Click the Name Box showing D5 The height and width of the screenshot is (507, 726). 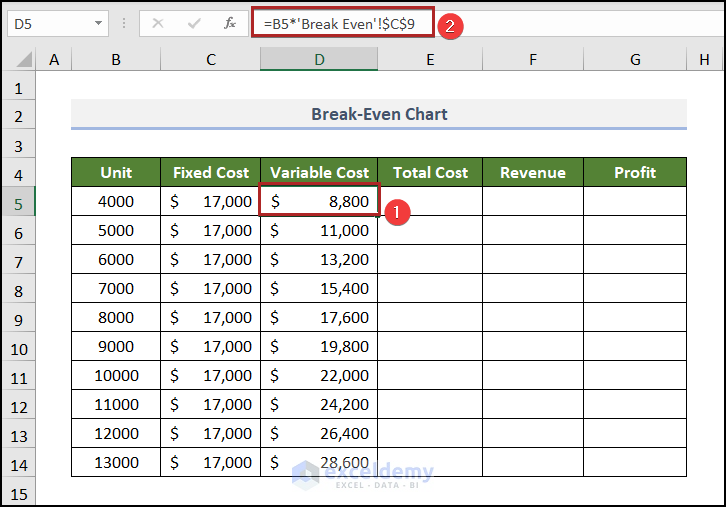(x=48, y=23)
